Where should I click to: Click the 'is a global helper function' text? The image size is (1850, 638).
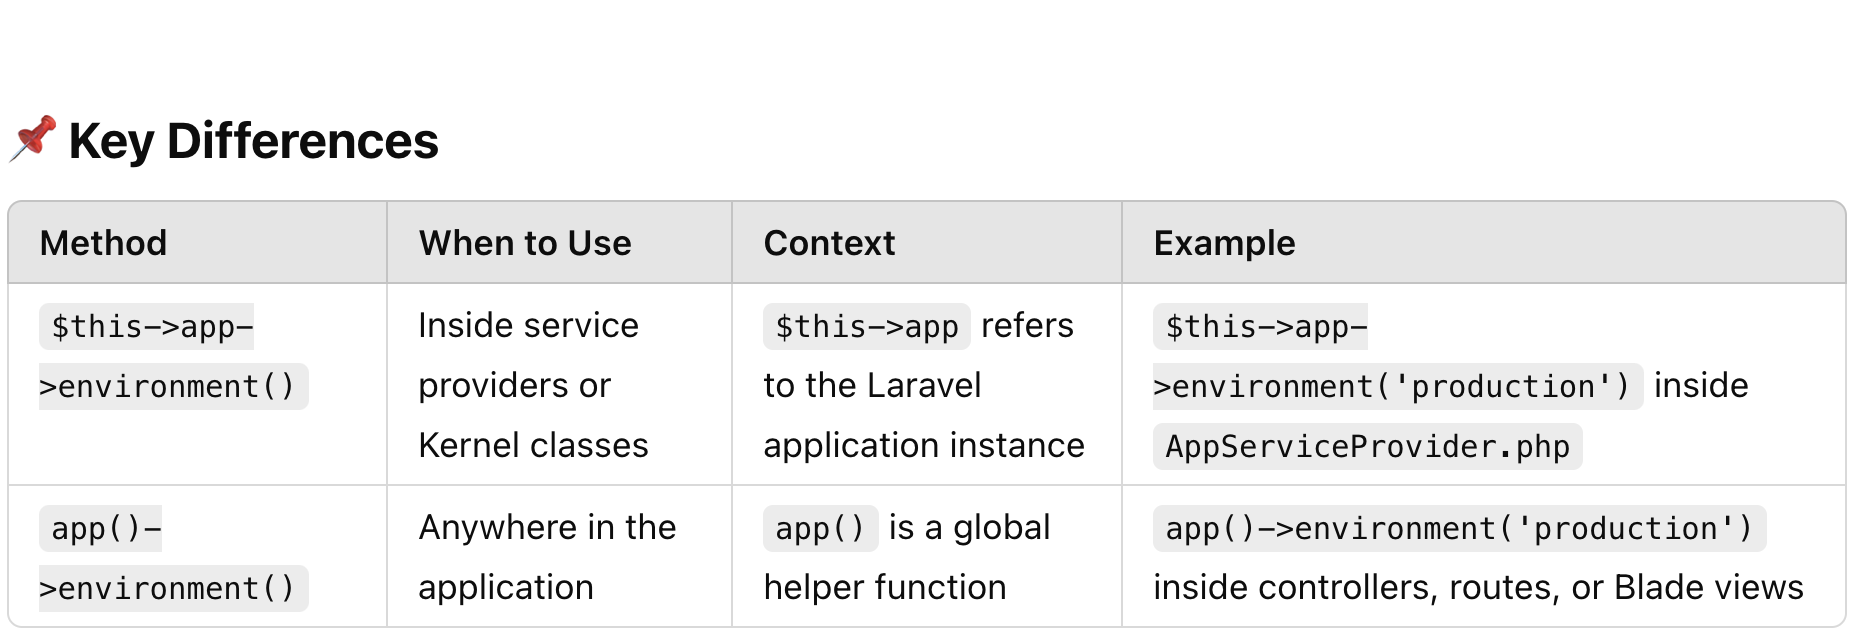click(907, 557)
